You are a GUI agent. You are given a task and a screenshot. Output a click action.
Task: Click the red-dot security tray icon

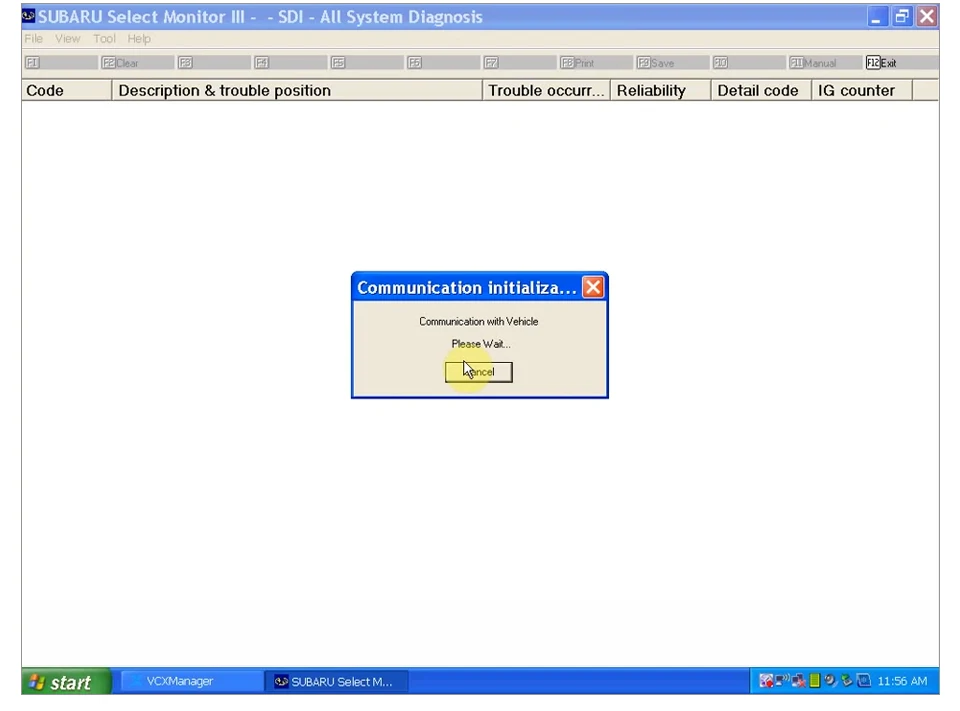click(x=766, y=681)
